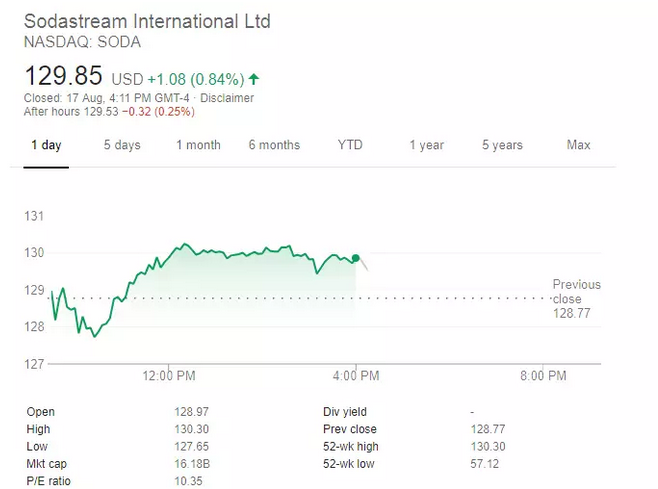Click the 12:00 PM axis label
Viewport: 658px width, 489px height.
pyautogui.click(x=169, y=376)
